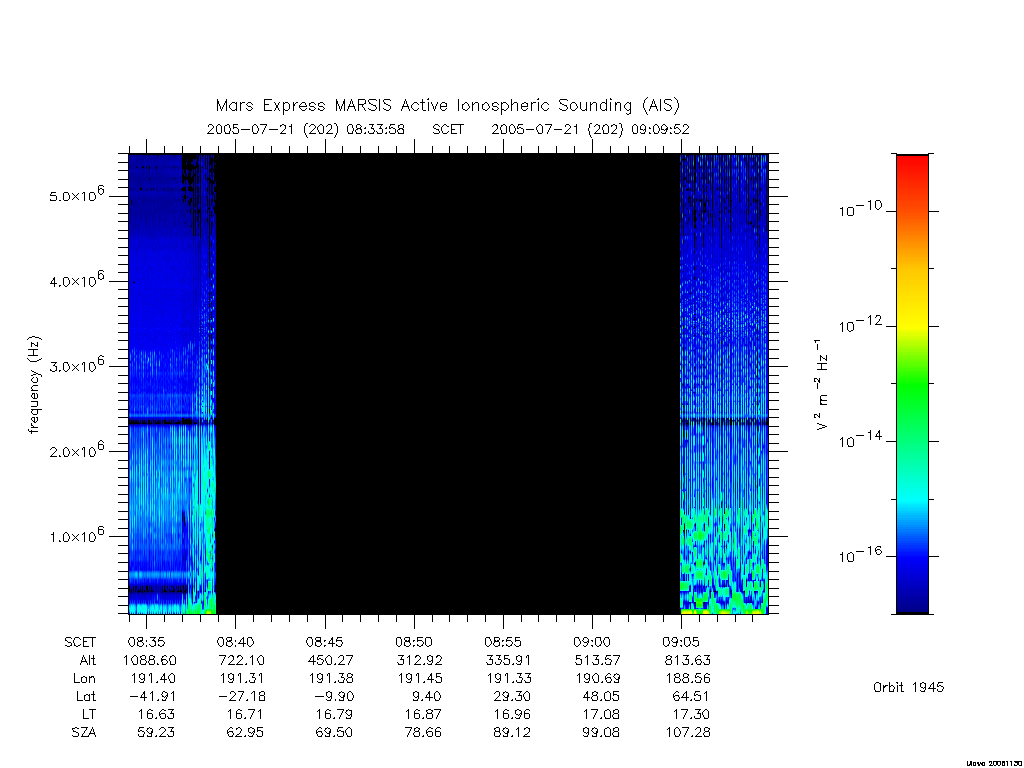Click the 08:45 time tick label
This screenshot has width=1024, height=768.
point(325,642)
